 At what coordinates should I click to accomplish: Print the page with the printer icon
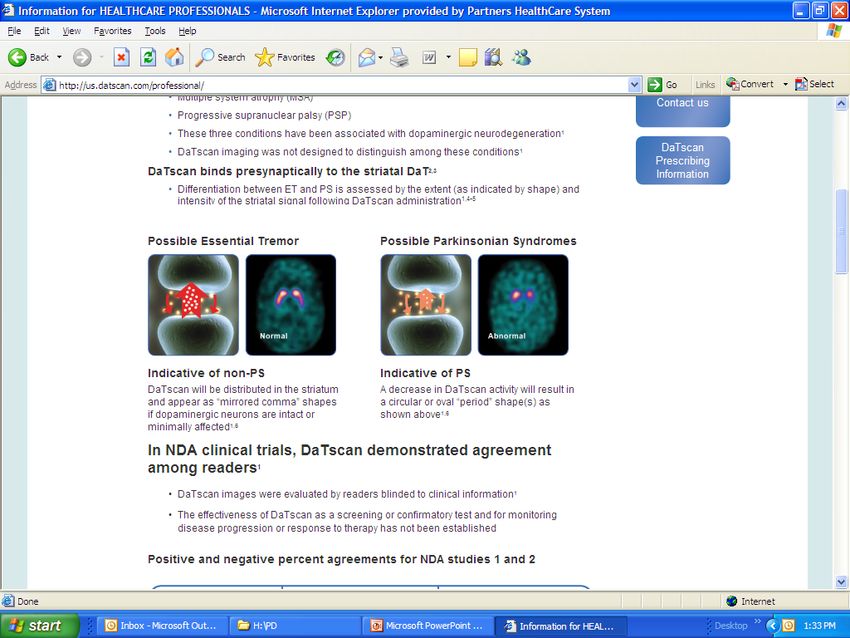[x=400, y=57]
